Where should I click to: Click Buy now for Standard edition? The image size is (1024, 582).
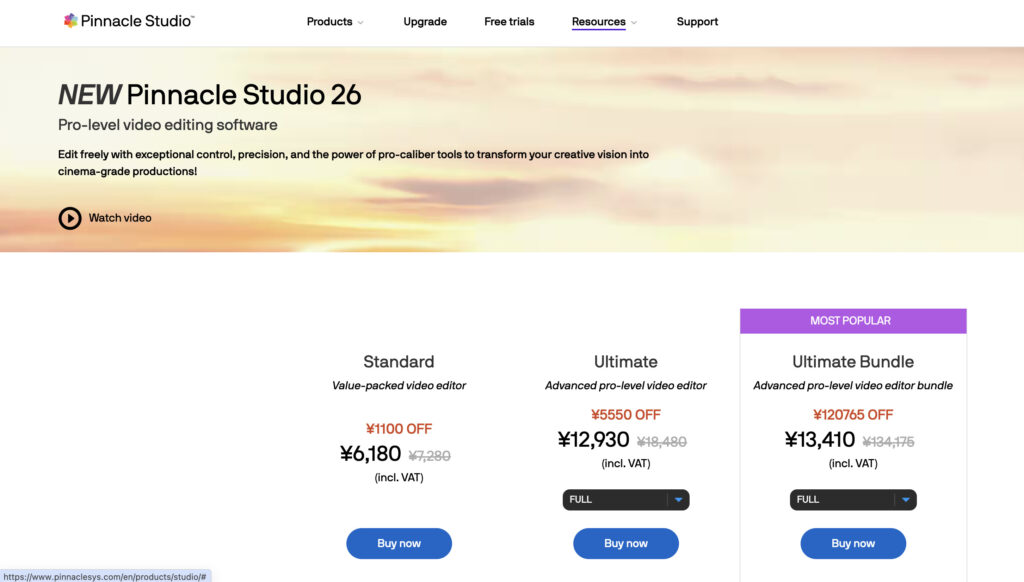point(399,543)
